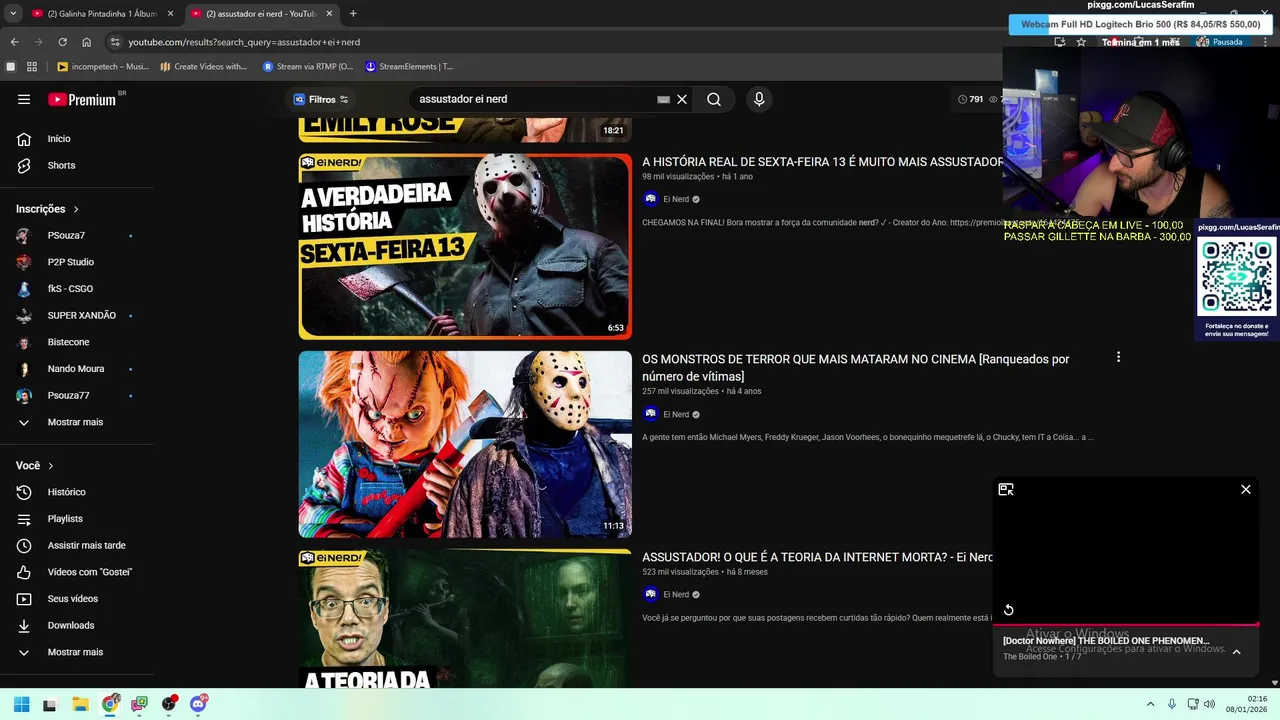
Task: Select the assustador ei nerd YouTube tab
Action: [261, 14]
